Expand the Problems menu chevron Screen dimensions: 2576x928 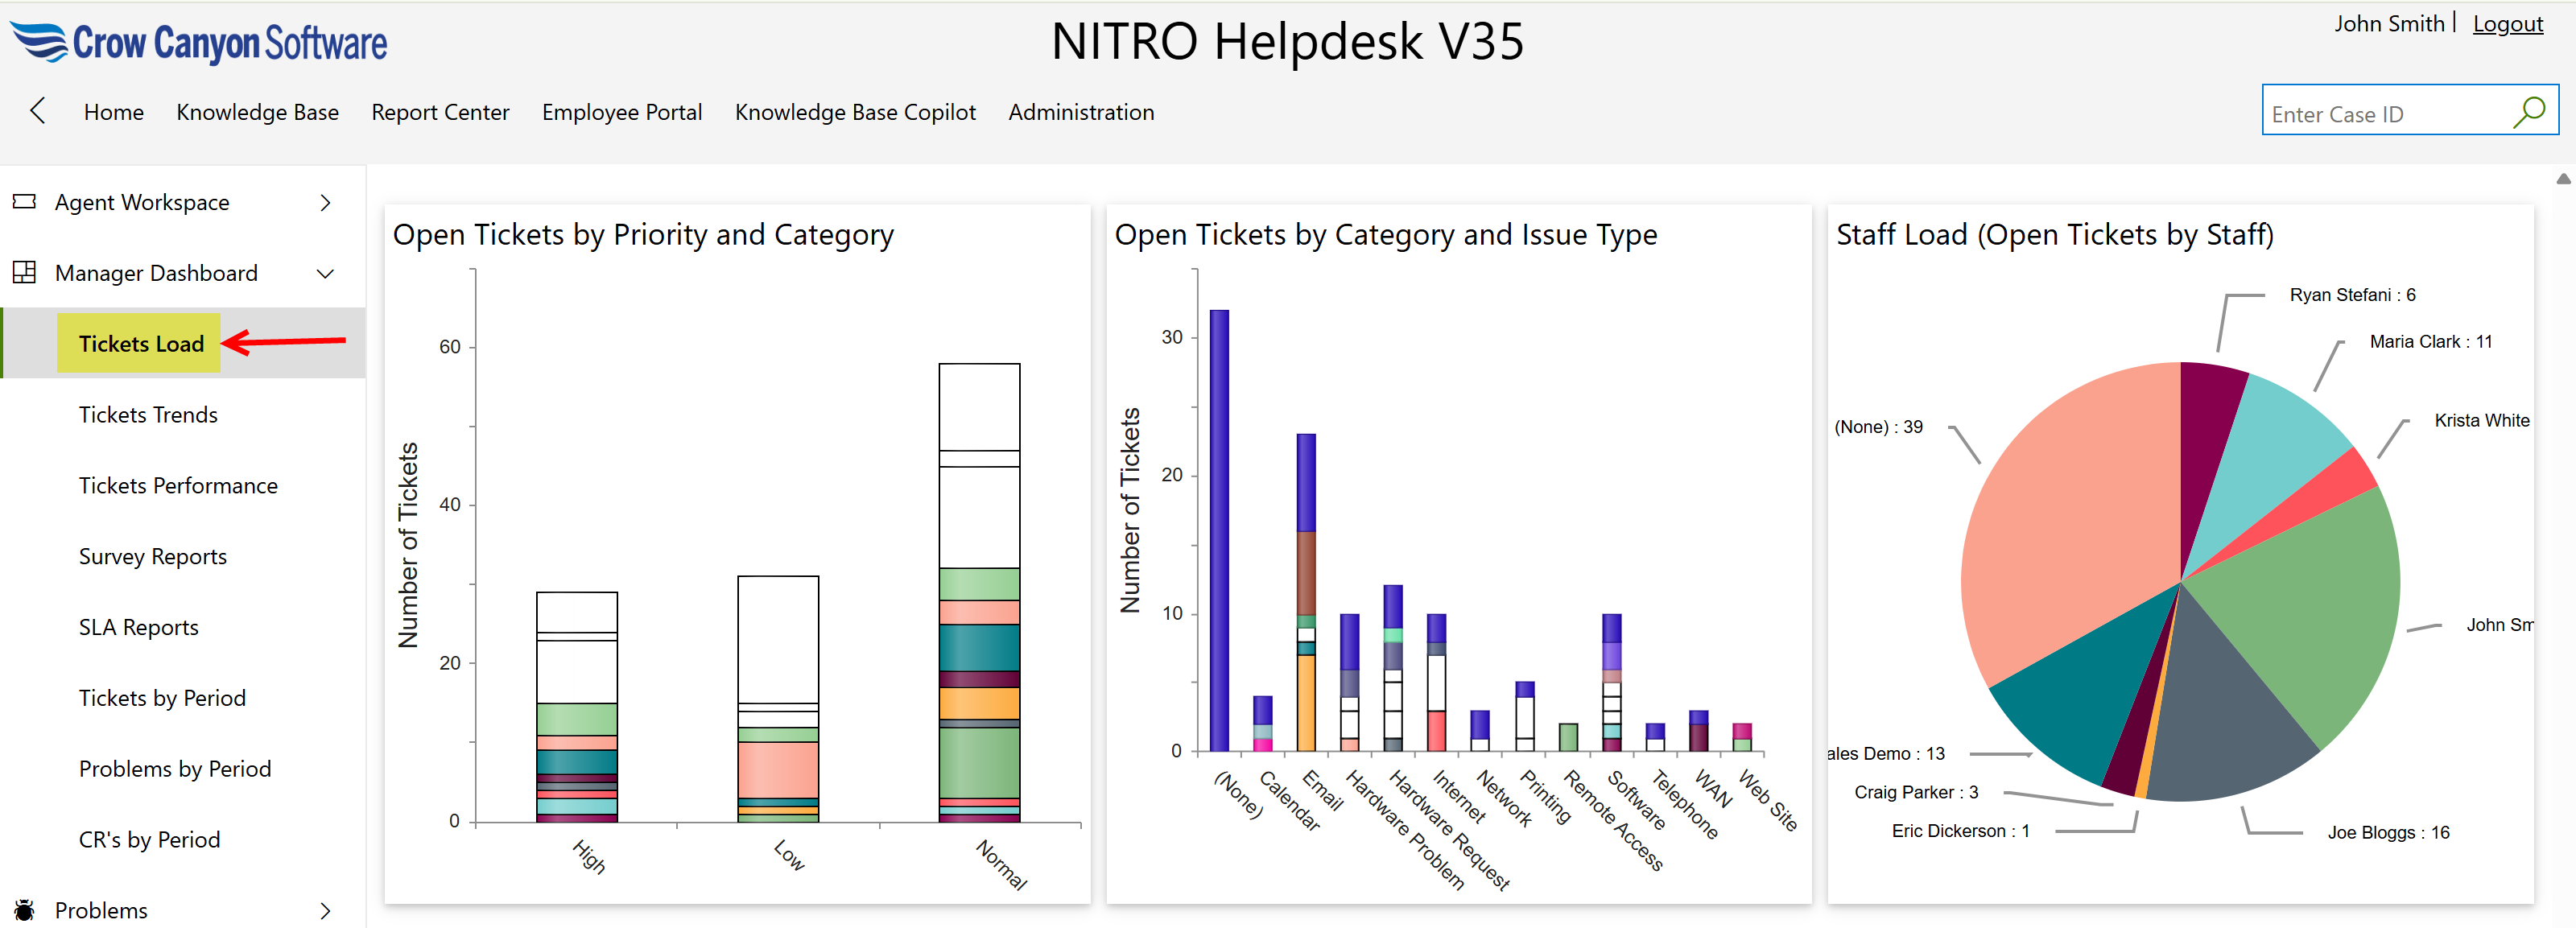(x=325, y=910)
